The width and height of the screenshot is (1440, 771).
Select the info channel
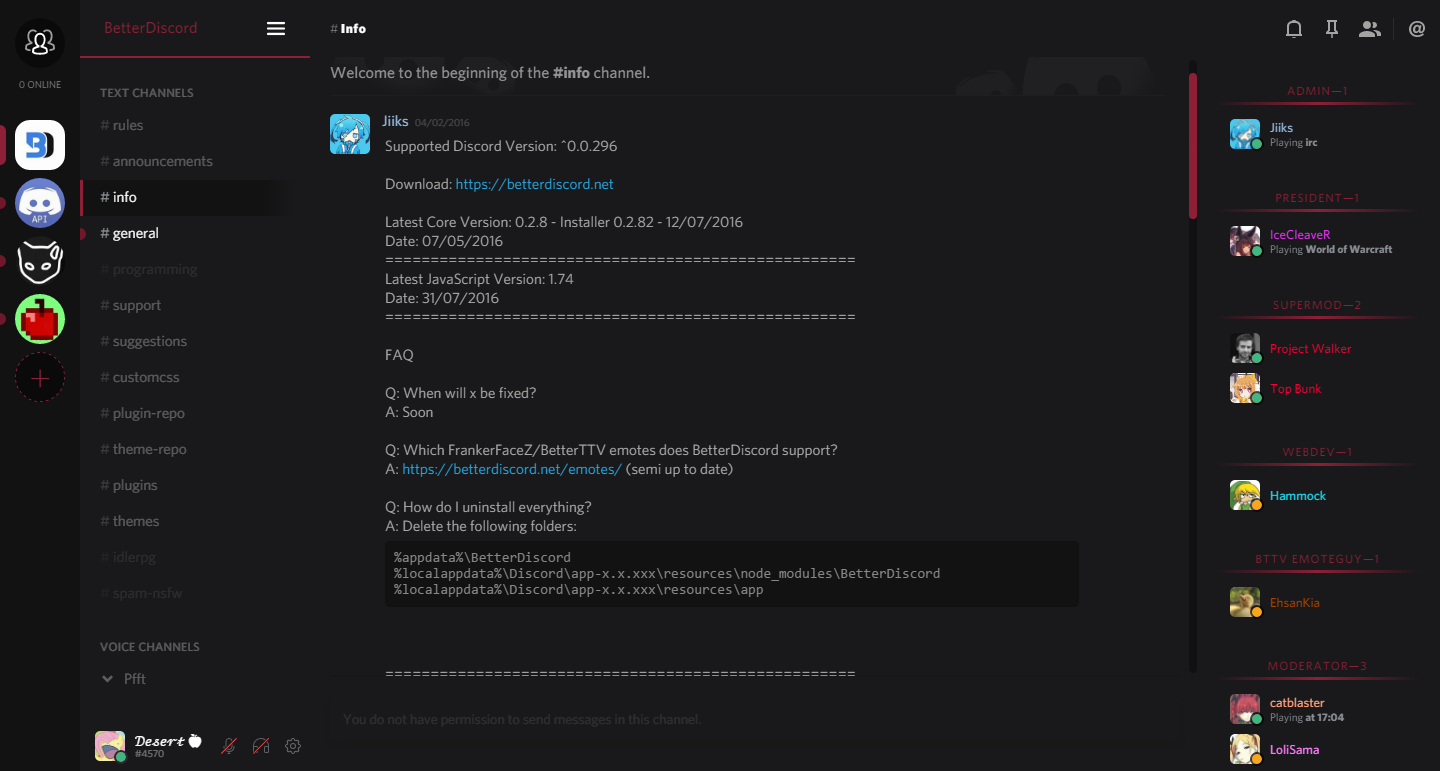click(195, 197)
